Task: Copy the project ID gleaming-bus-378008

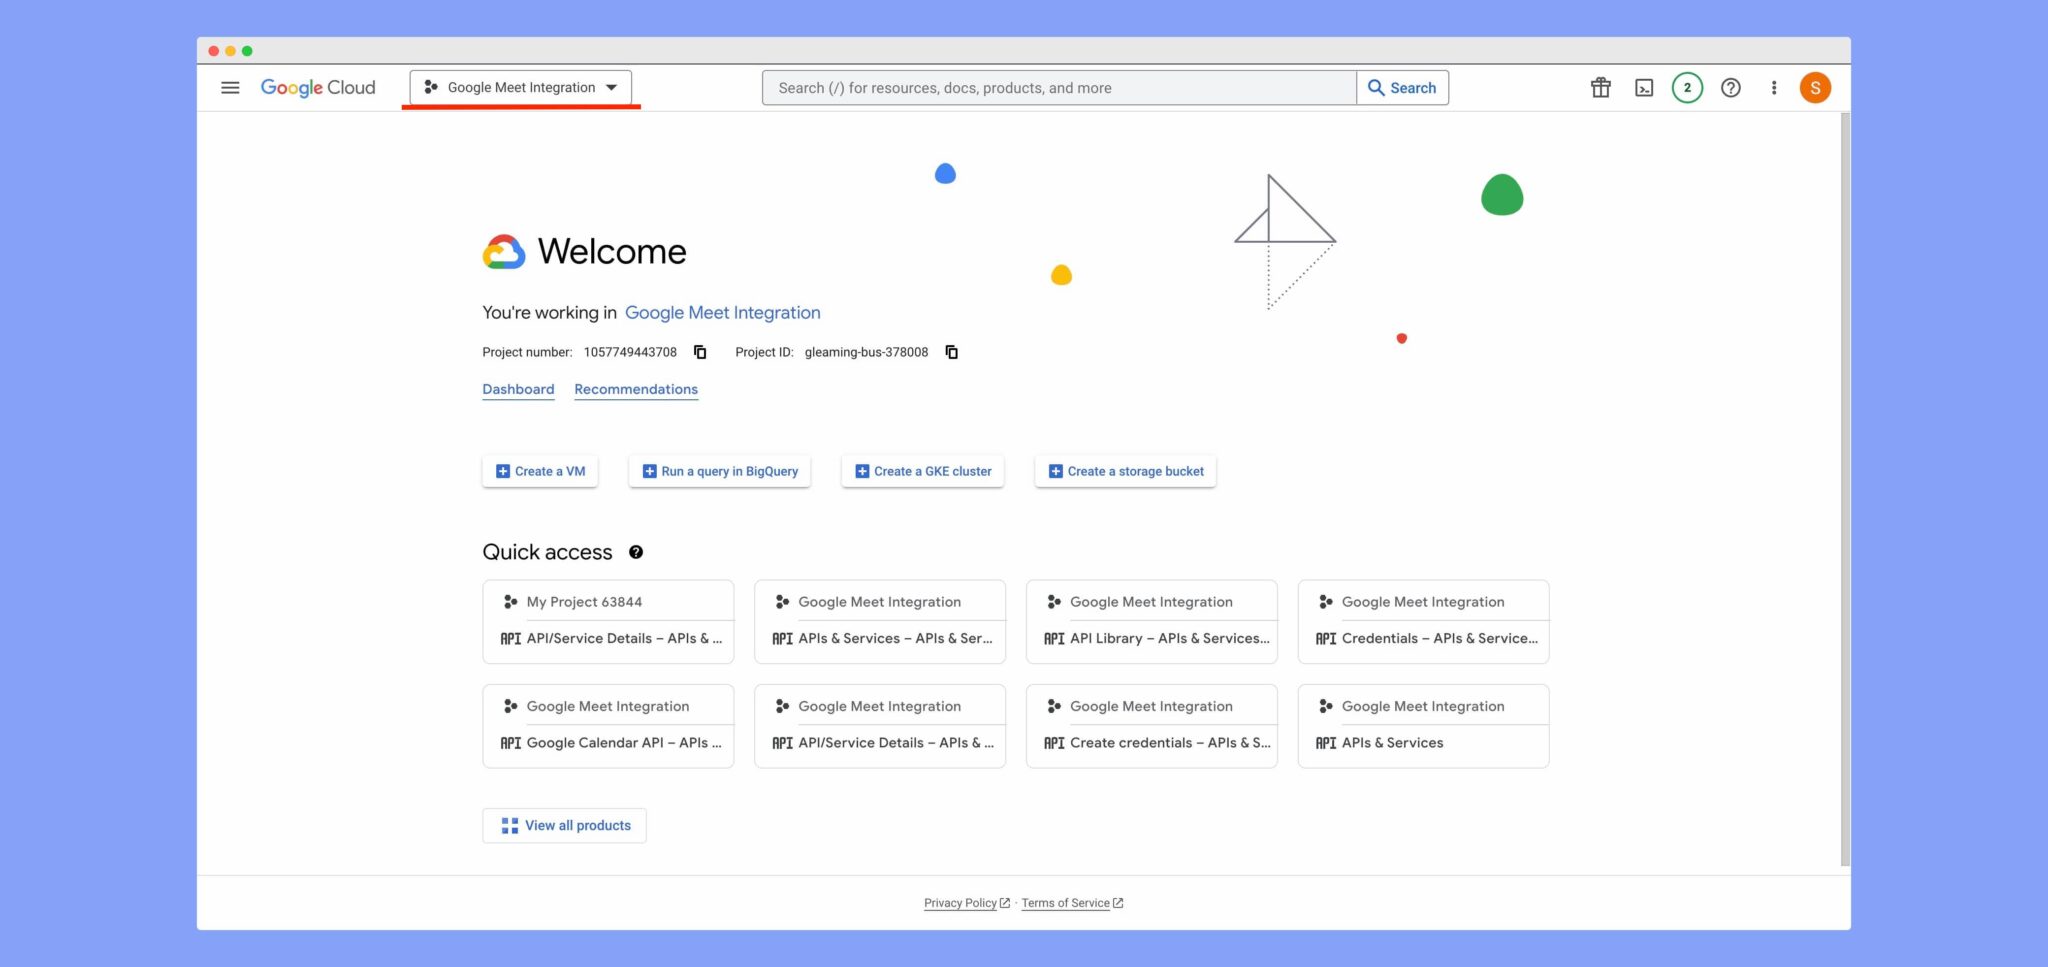Action: pos(951,352)
